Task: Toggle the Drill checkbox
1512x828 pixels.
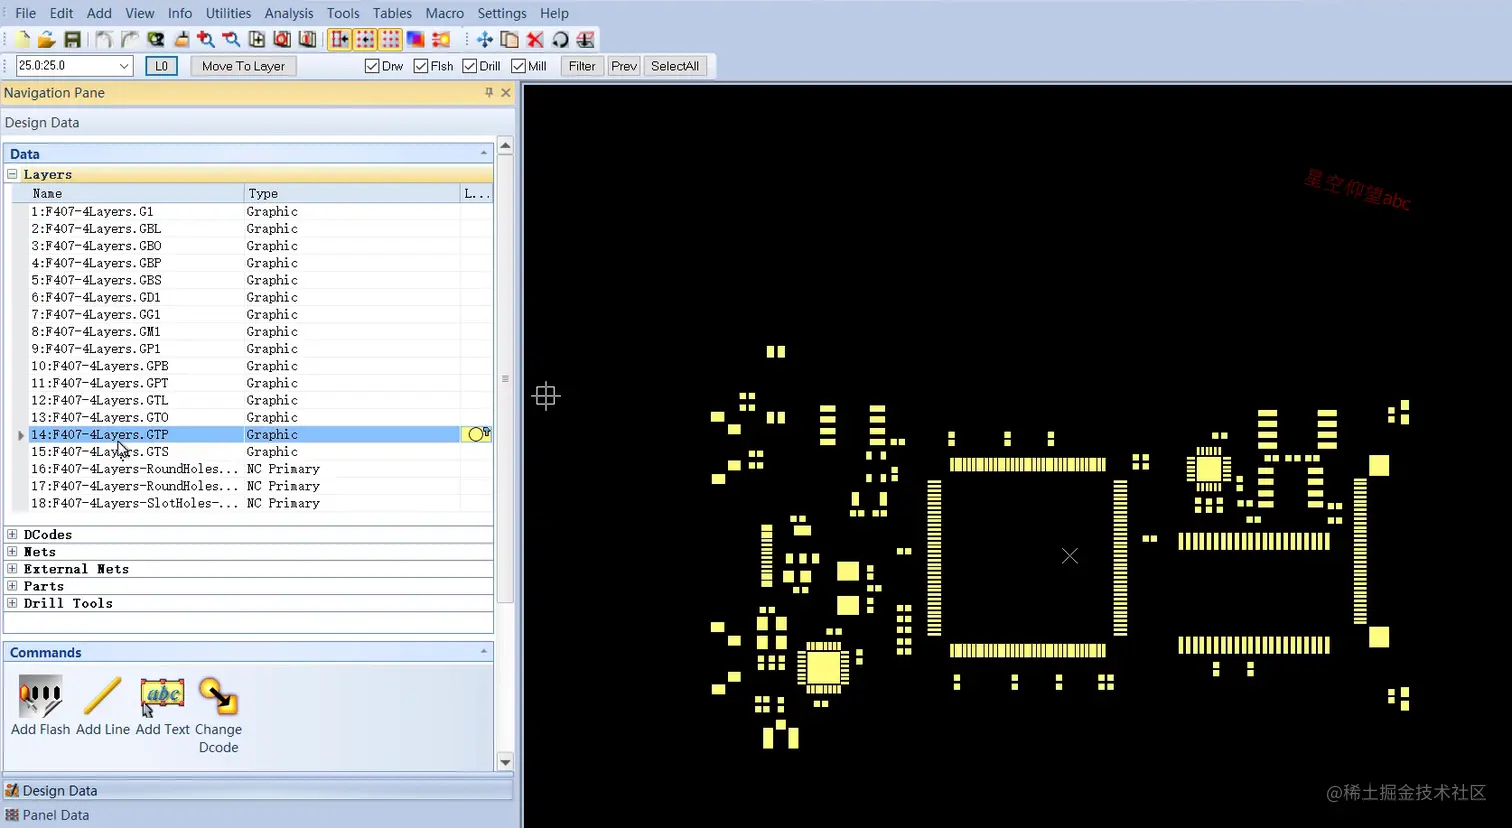Action: click(469, 66)
